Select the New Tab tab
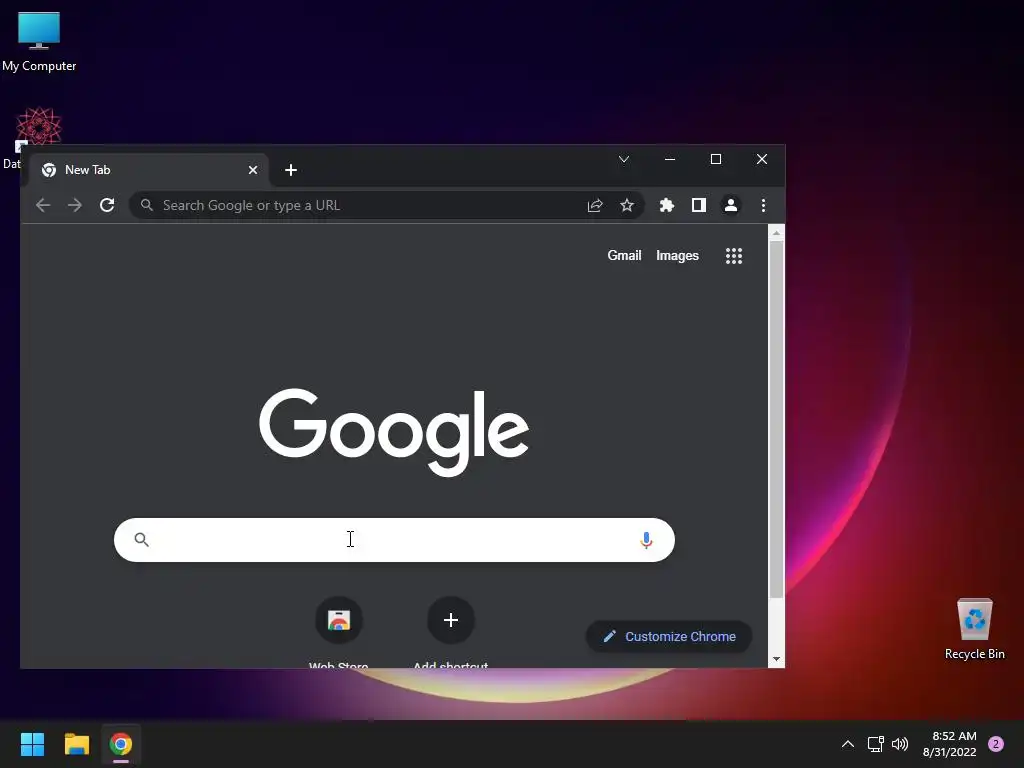Image resolution: width=1024 pixels, height=768 pixels. coord(150,170)
